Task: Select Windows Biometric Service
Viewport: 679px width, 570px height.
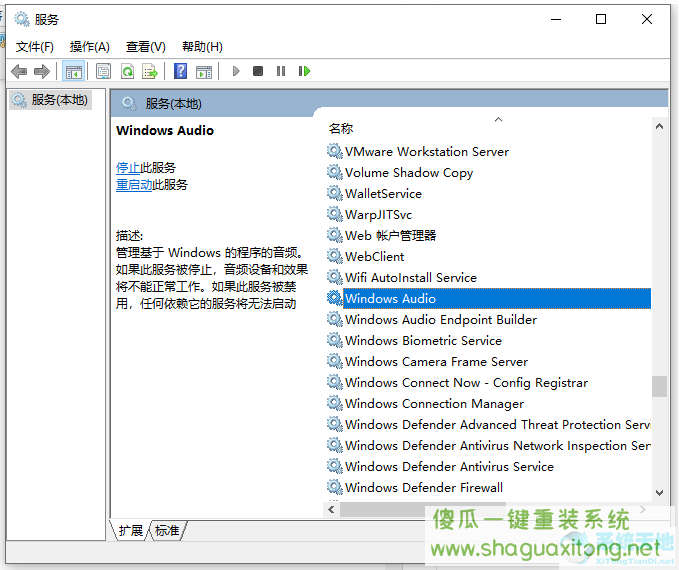Action: tap(423, 340)
